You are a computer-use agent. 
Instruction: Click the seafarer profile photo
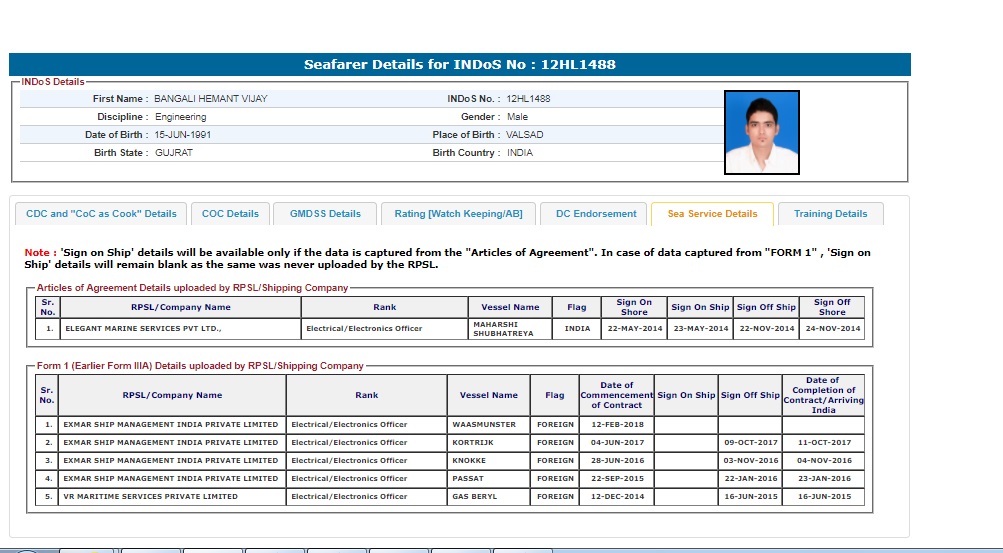point(761,132)
